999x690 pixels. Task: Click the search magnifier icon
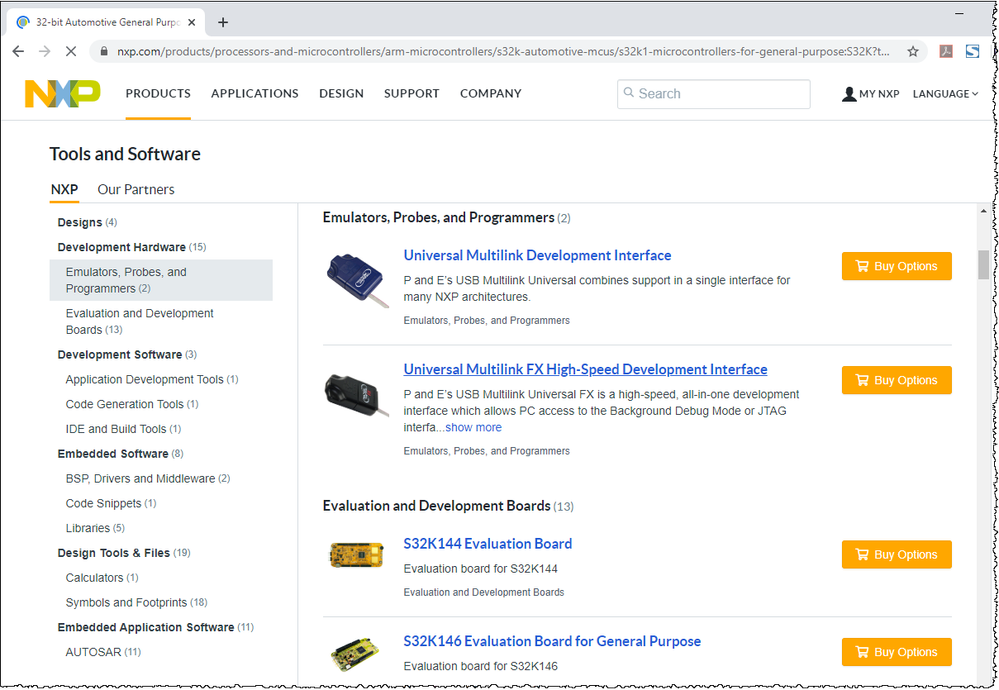point(629,93)
